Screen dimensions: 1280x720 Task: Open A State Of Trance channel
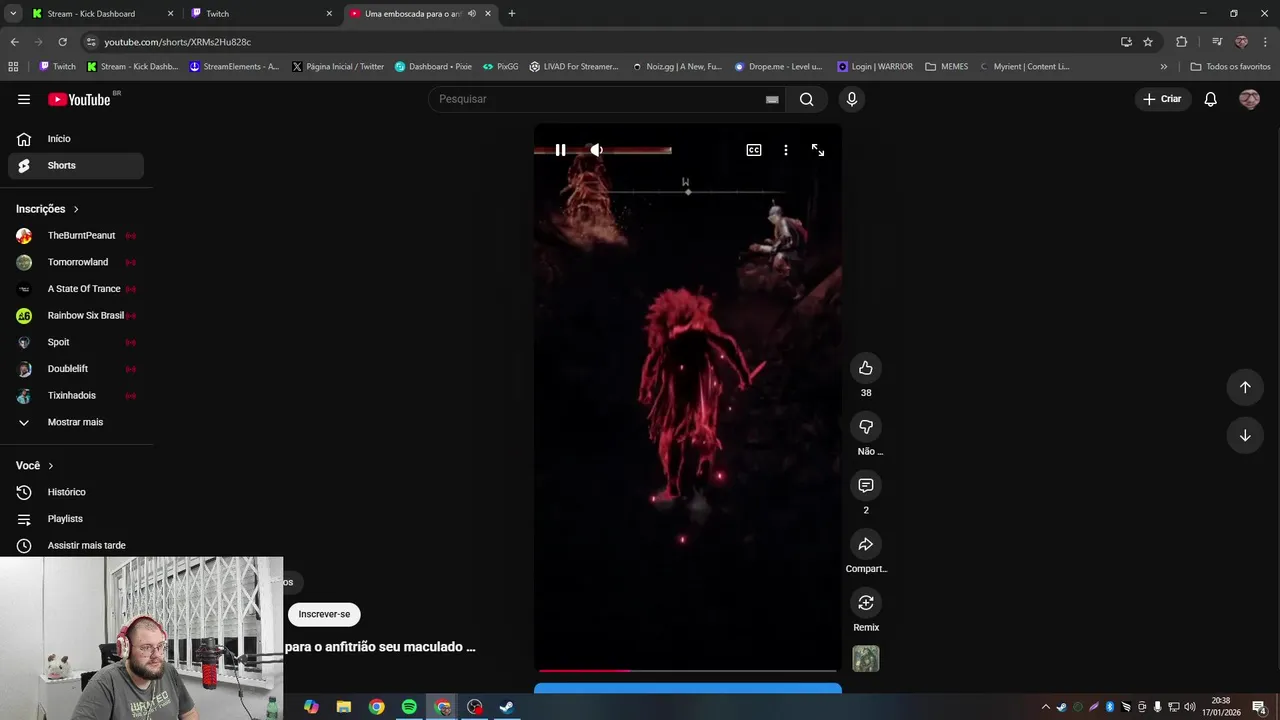click(x=76, y=289)
